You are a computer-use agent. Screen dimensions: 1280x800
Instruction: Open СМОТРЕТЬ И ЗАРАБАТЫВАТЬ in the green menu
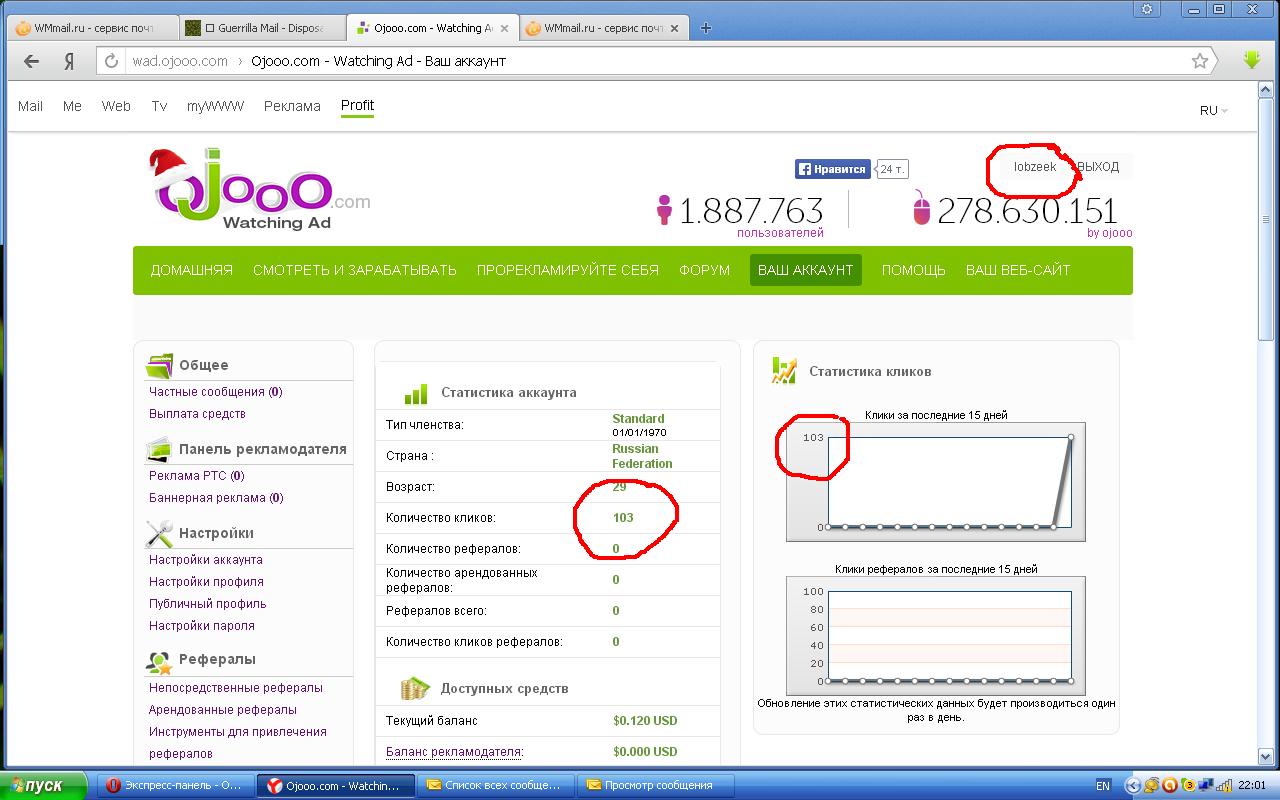point(355,270)
